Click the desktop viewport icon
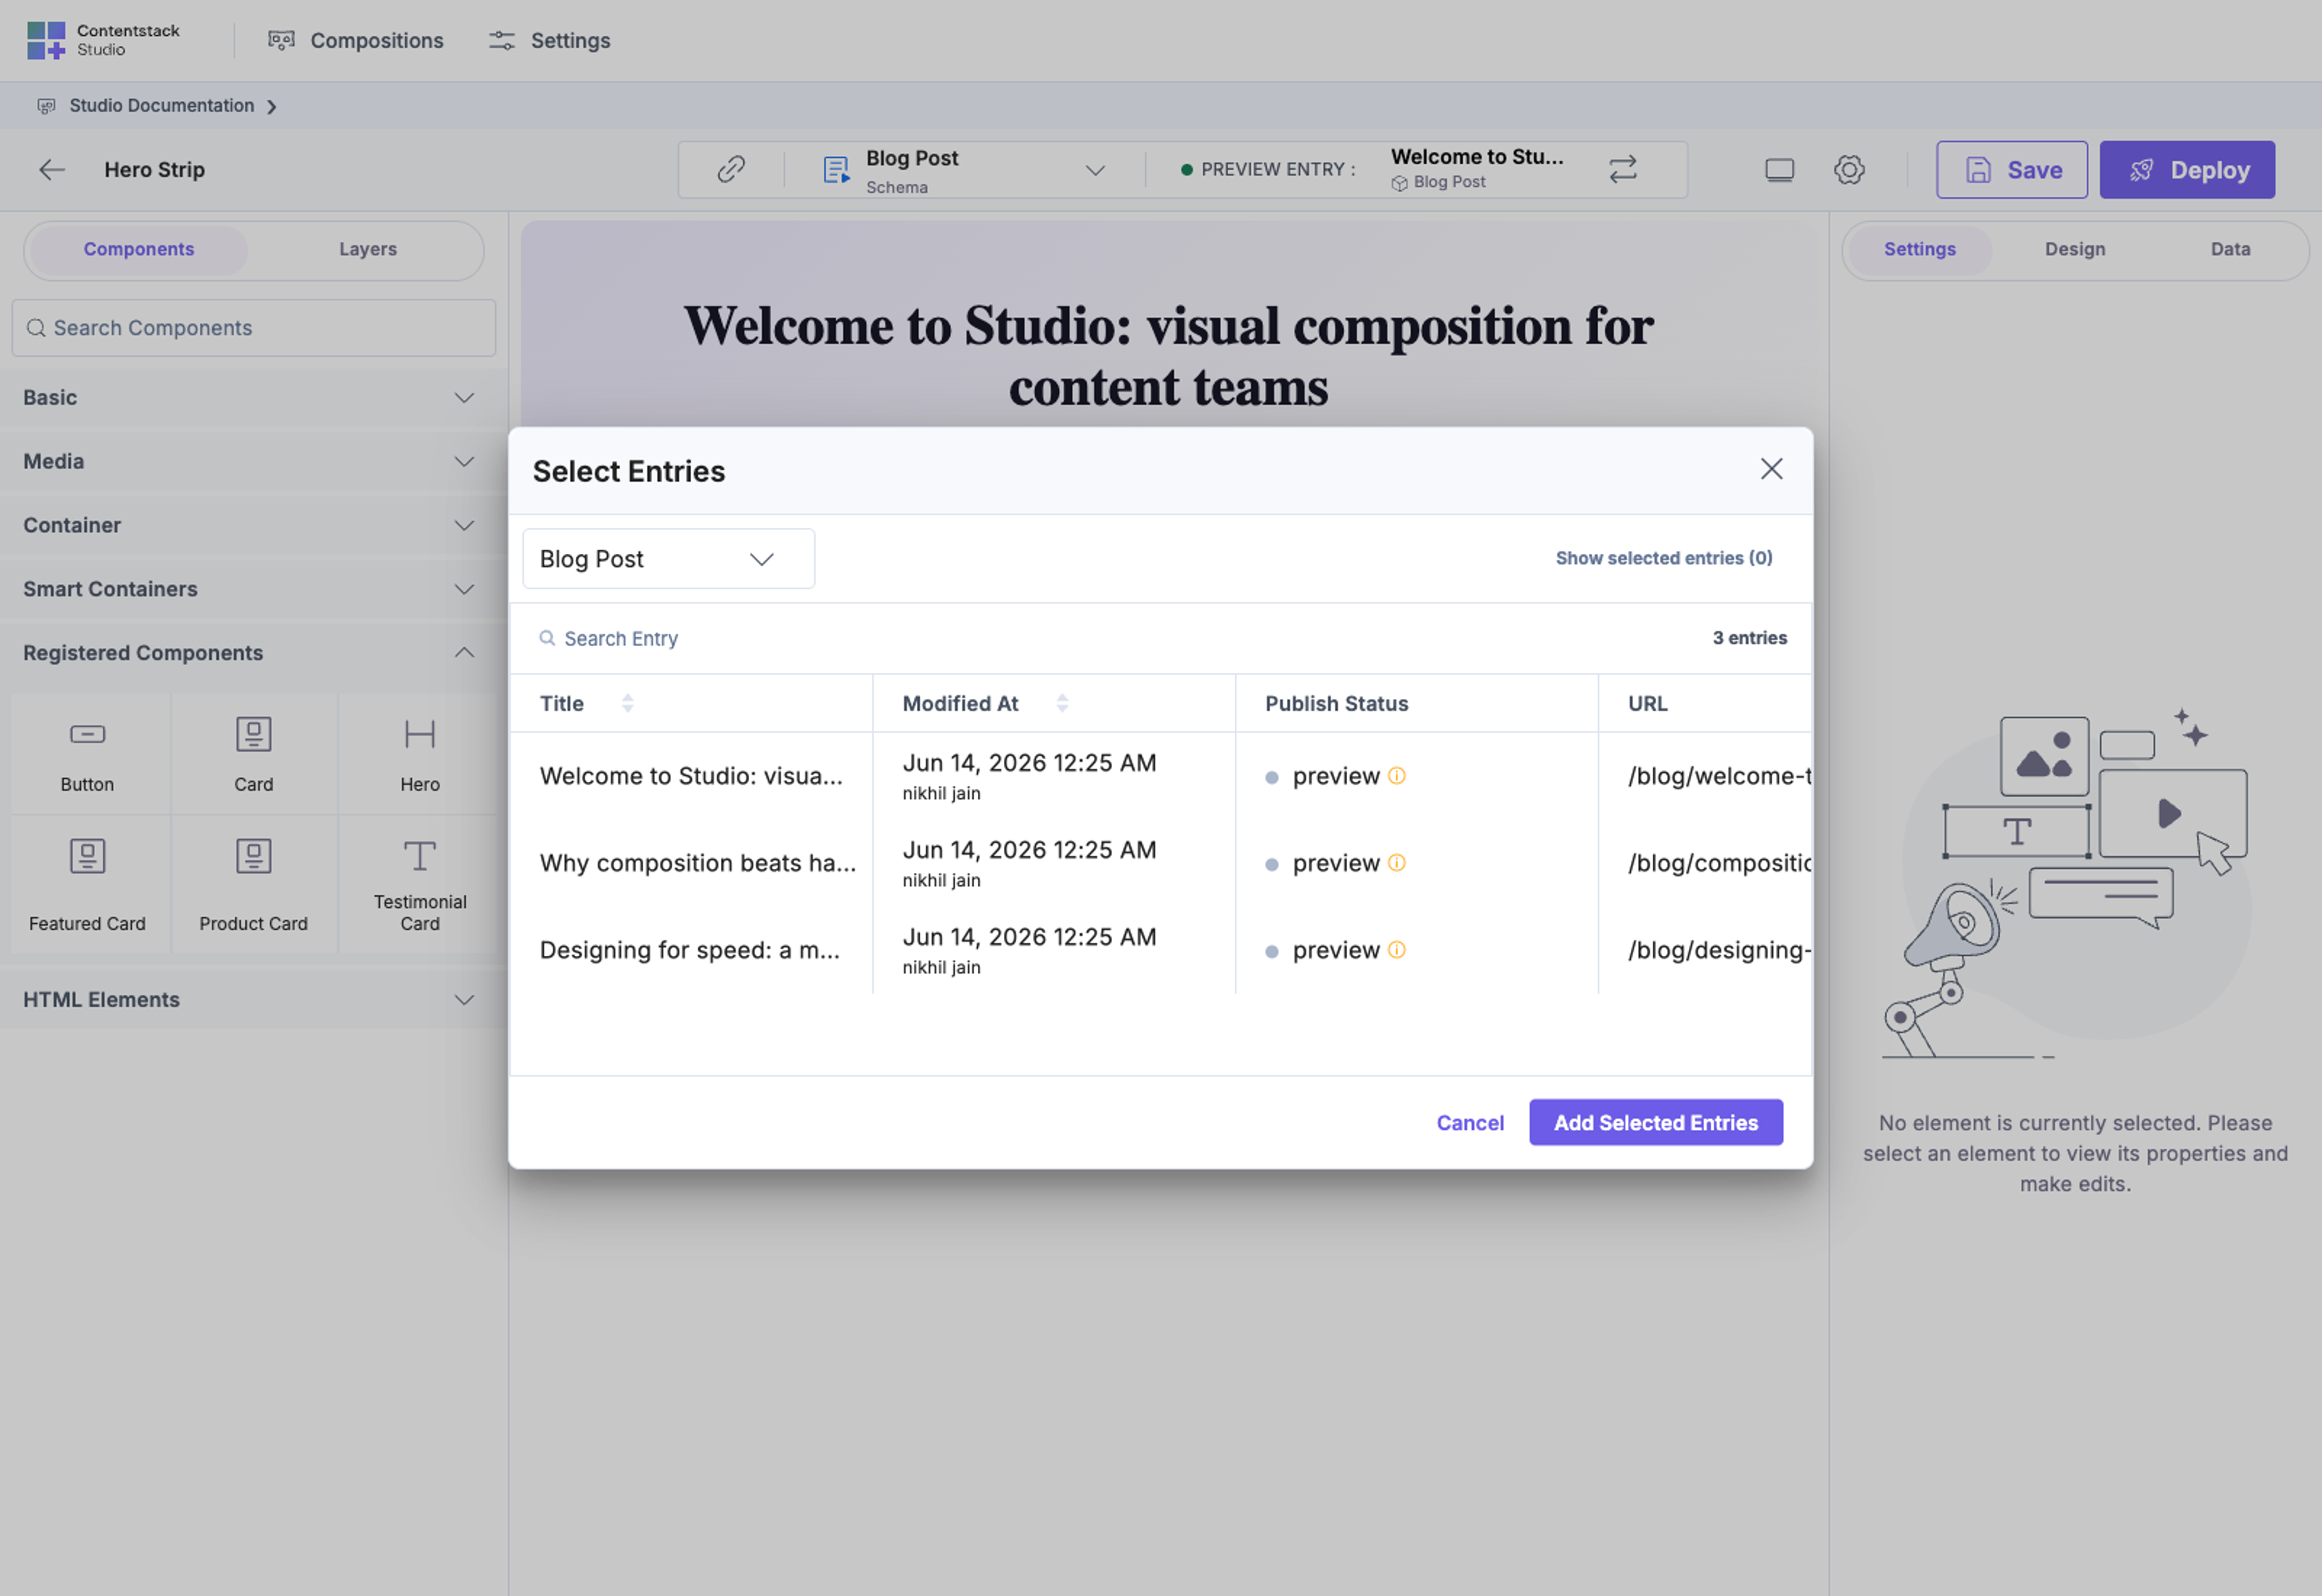 tap(1779, 170)
